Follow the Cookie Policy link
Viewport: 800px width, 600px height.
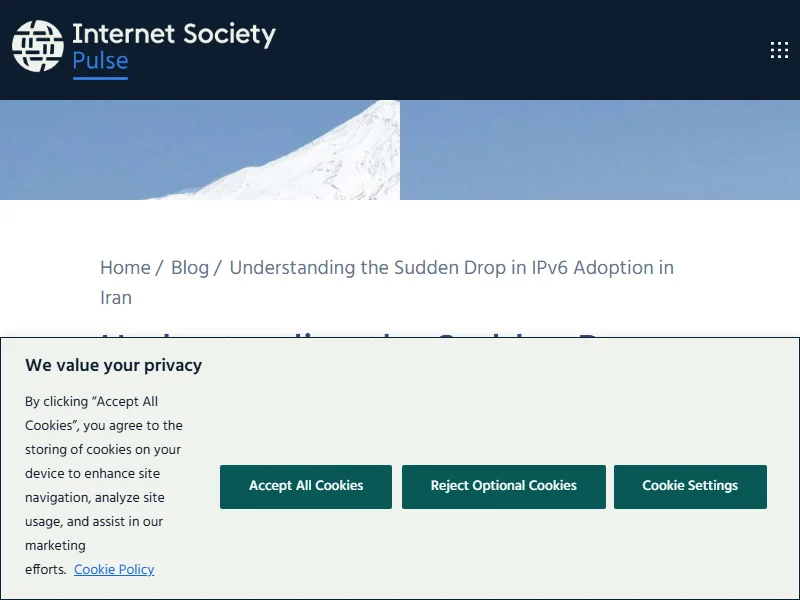tap(114, 569)
